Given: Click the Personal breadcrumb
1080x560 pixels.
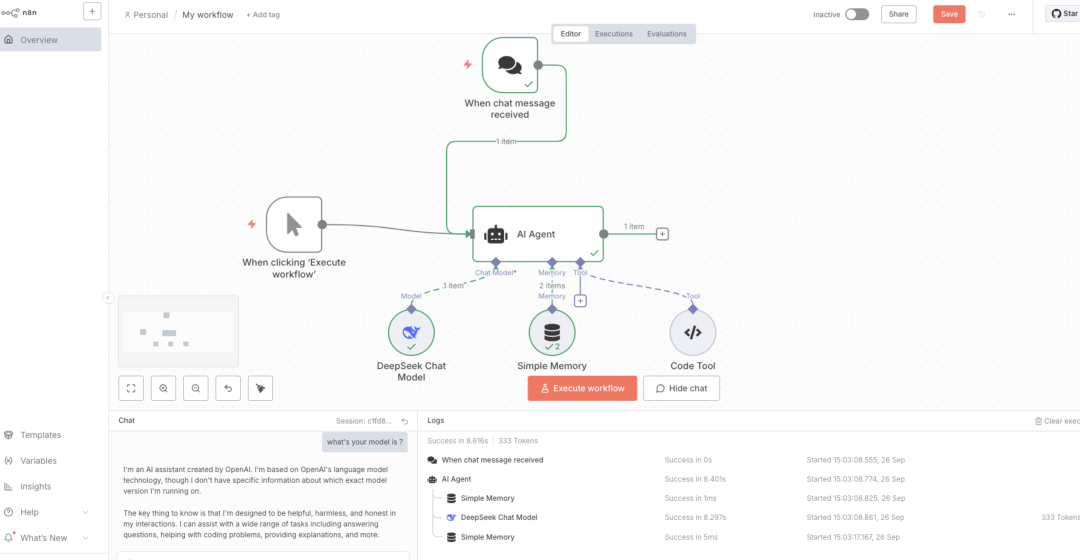Looking at the screenshot, I should click(145, 14).
